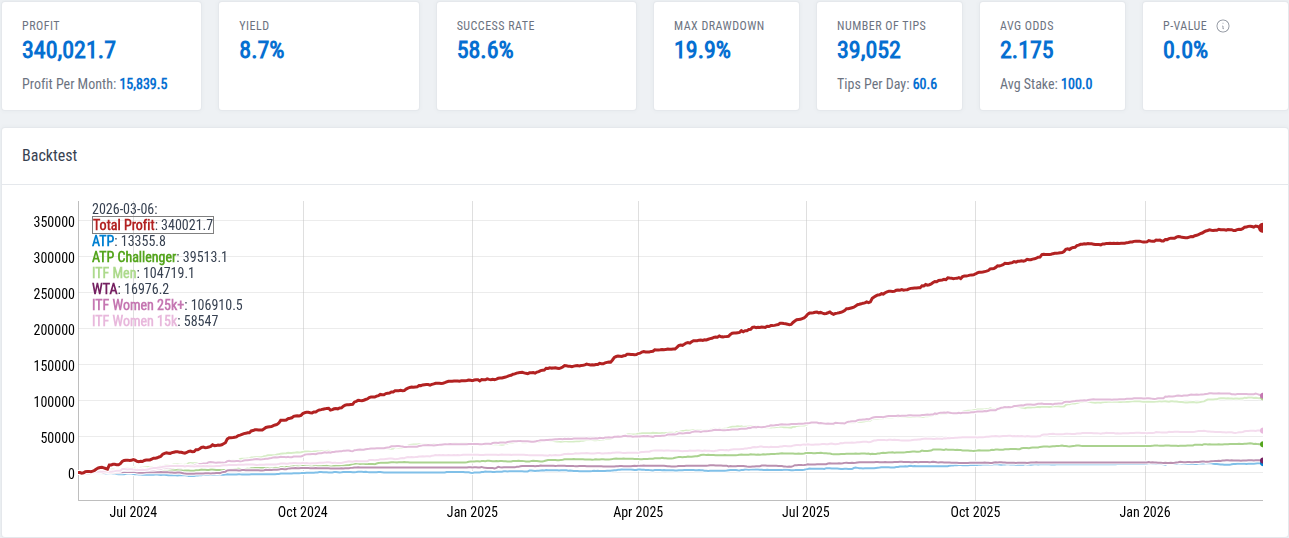
Task: Select the ATP legend entry
Action: (104, 241)
